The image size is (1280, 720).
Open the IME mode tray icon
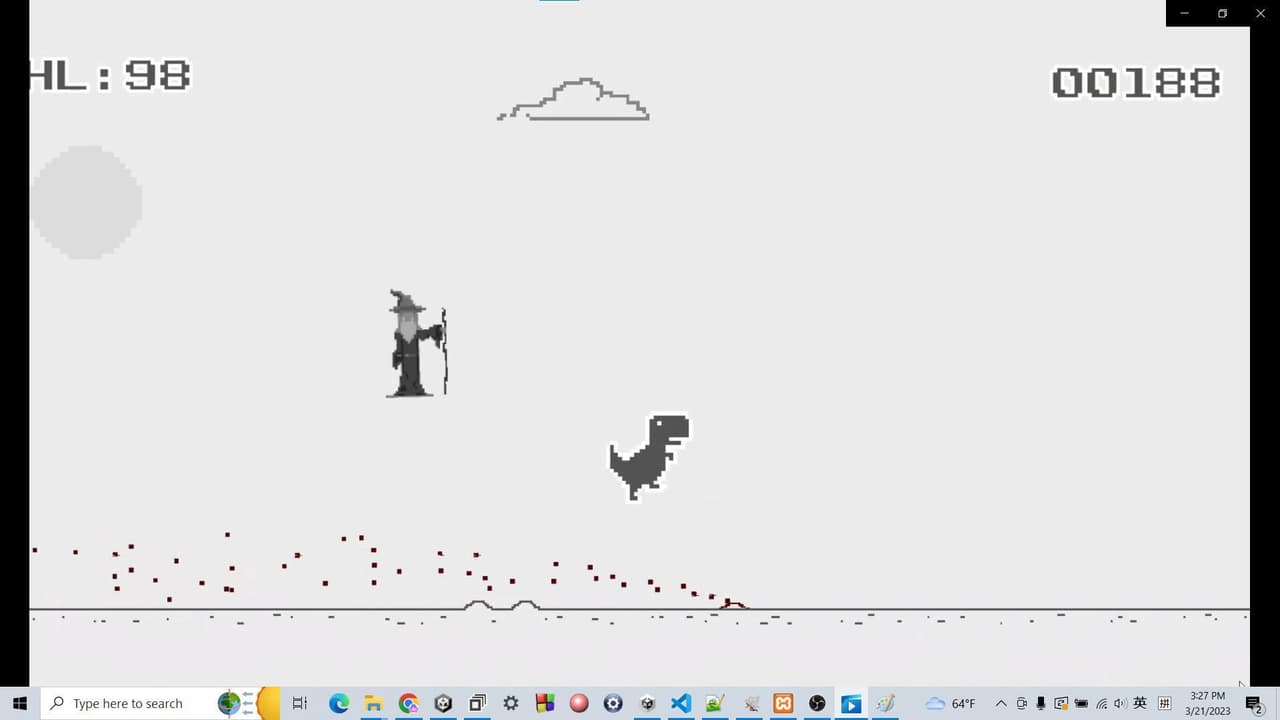coord(1164,703)
